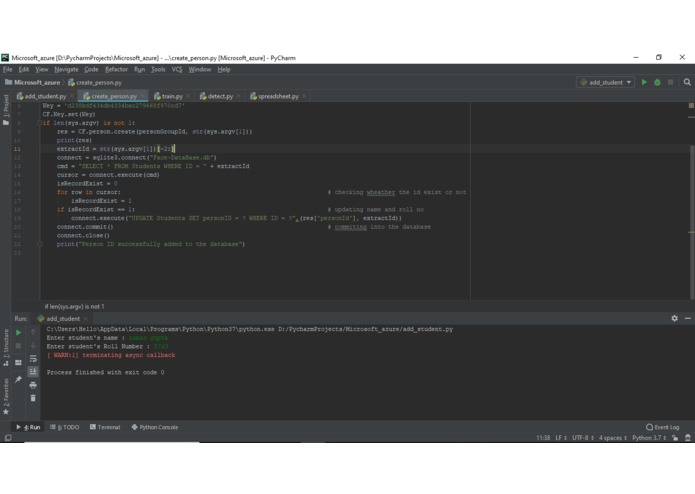Open the Run menu
695x494 pixels.
(x=139, y=70)
